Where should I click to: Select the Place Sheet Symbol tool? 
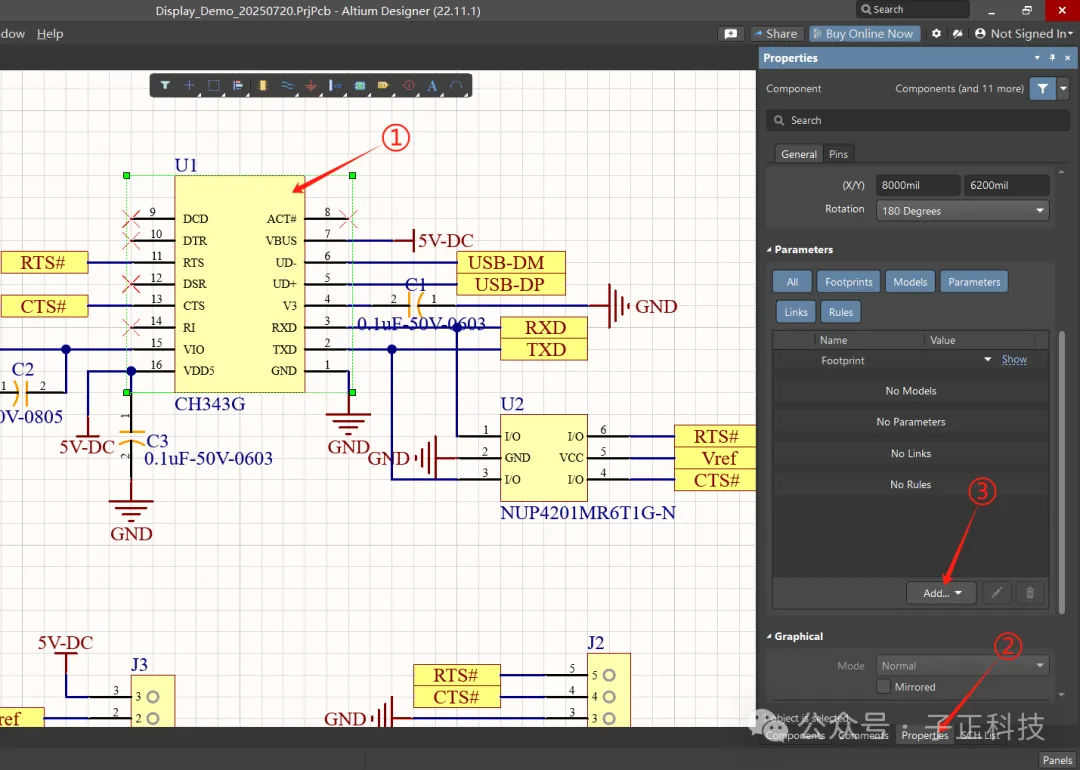click(x=360, y=85)
